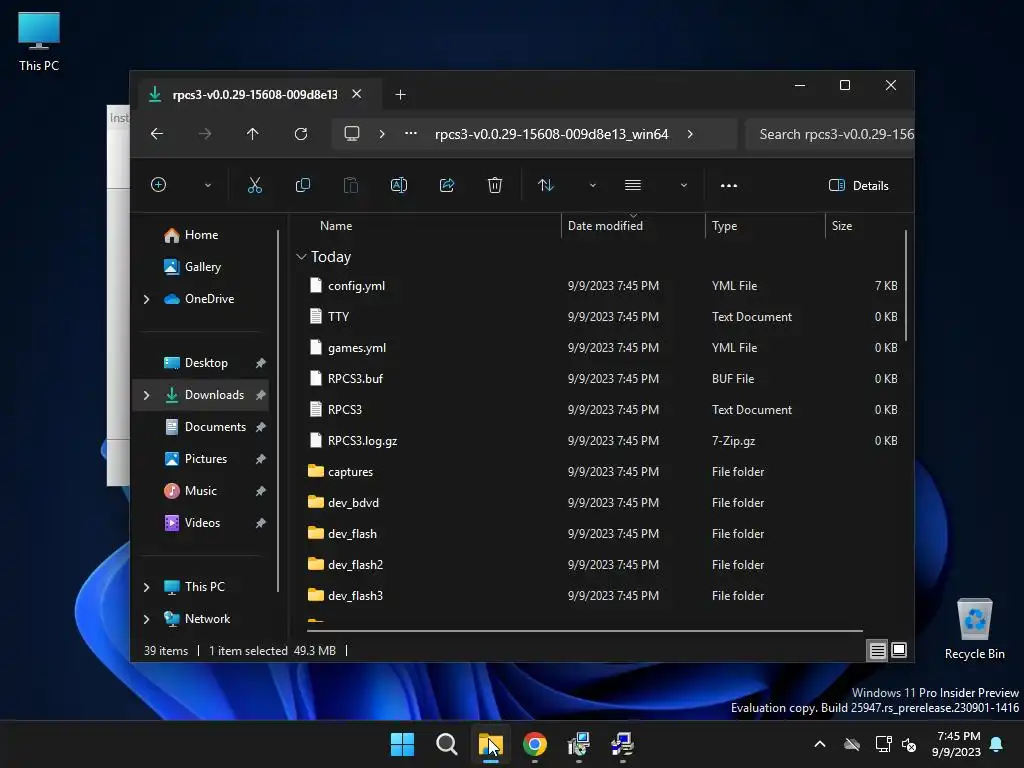Image resolution: width=1024 pixels, height=768 pixels.
Task: Click the Delete trash icon
Action: 495,185
